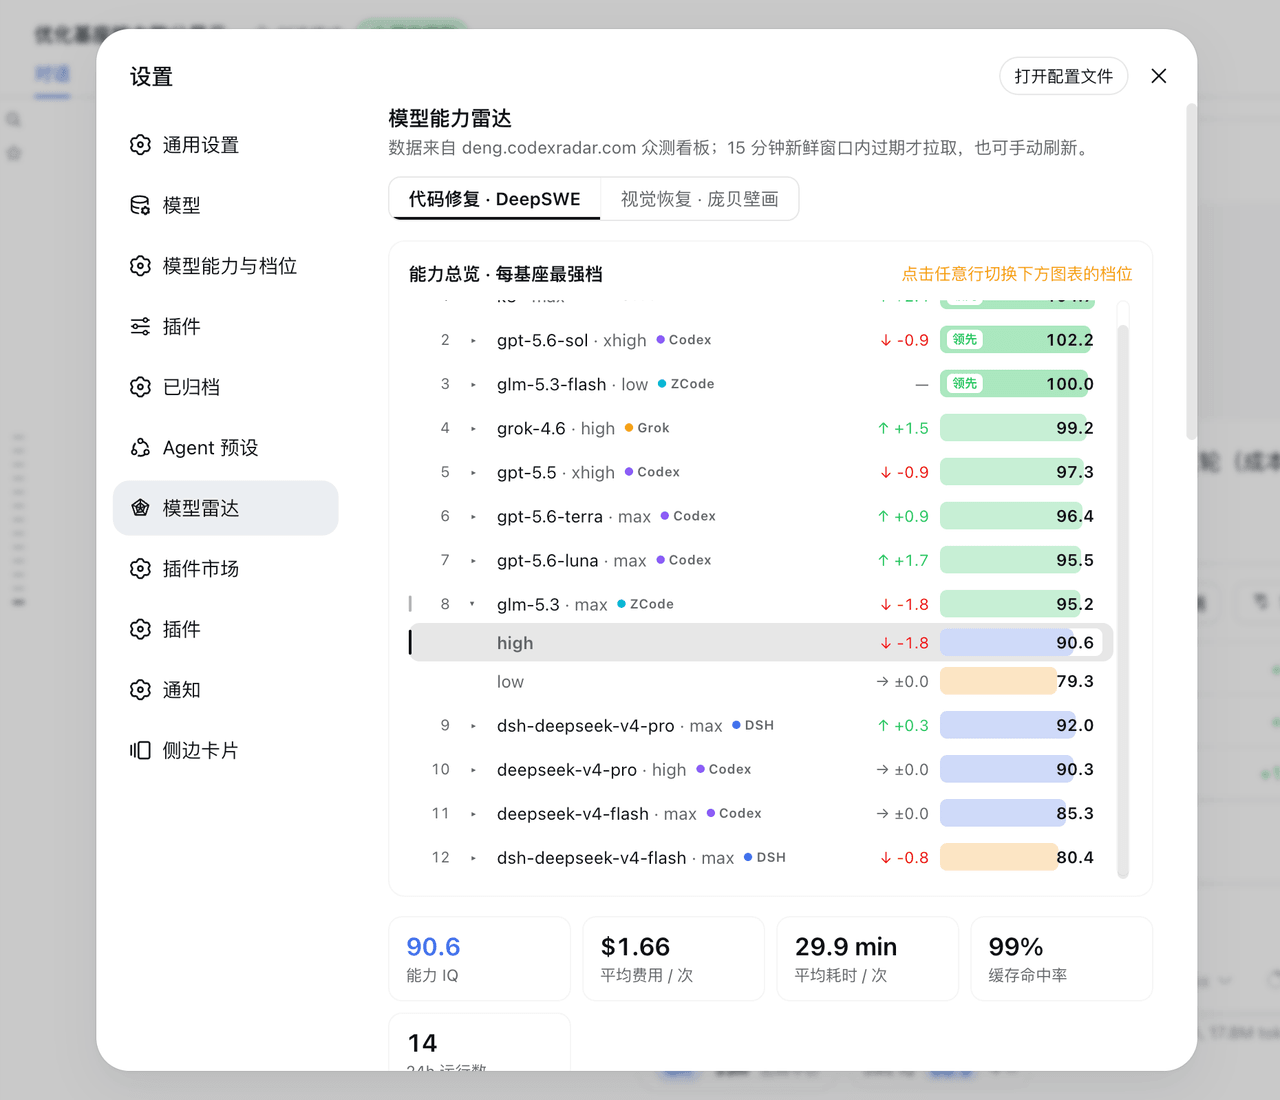Expand the grok-4.6 row
The image size is (1280, 1100).
[473, 428]
